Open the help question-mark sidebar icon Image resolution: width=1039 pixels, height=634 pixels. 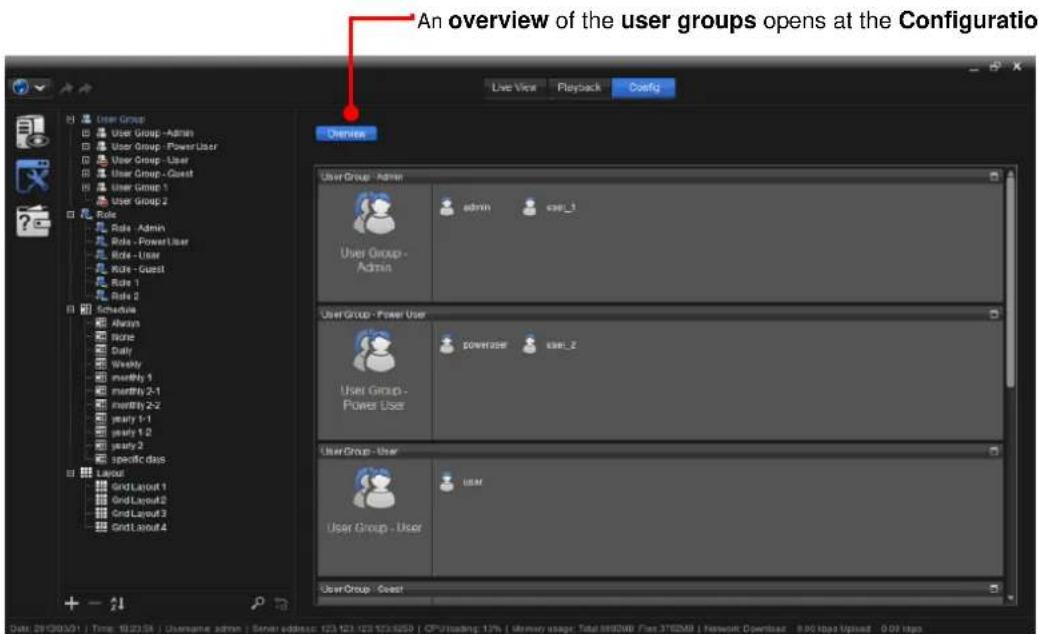coord(33,221)
